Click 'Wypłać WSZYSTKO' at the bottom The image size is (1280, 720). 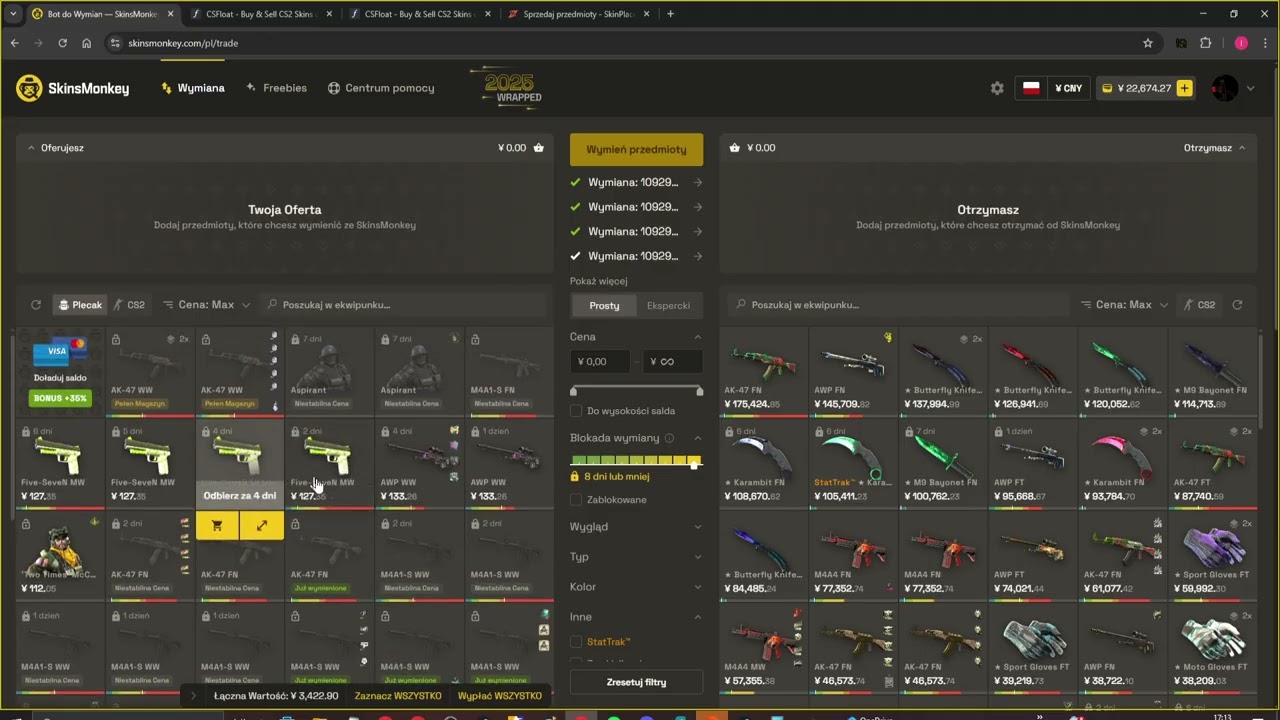(x=500, y=696)
